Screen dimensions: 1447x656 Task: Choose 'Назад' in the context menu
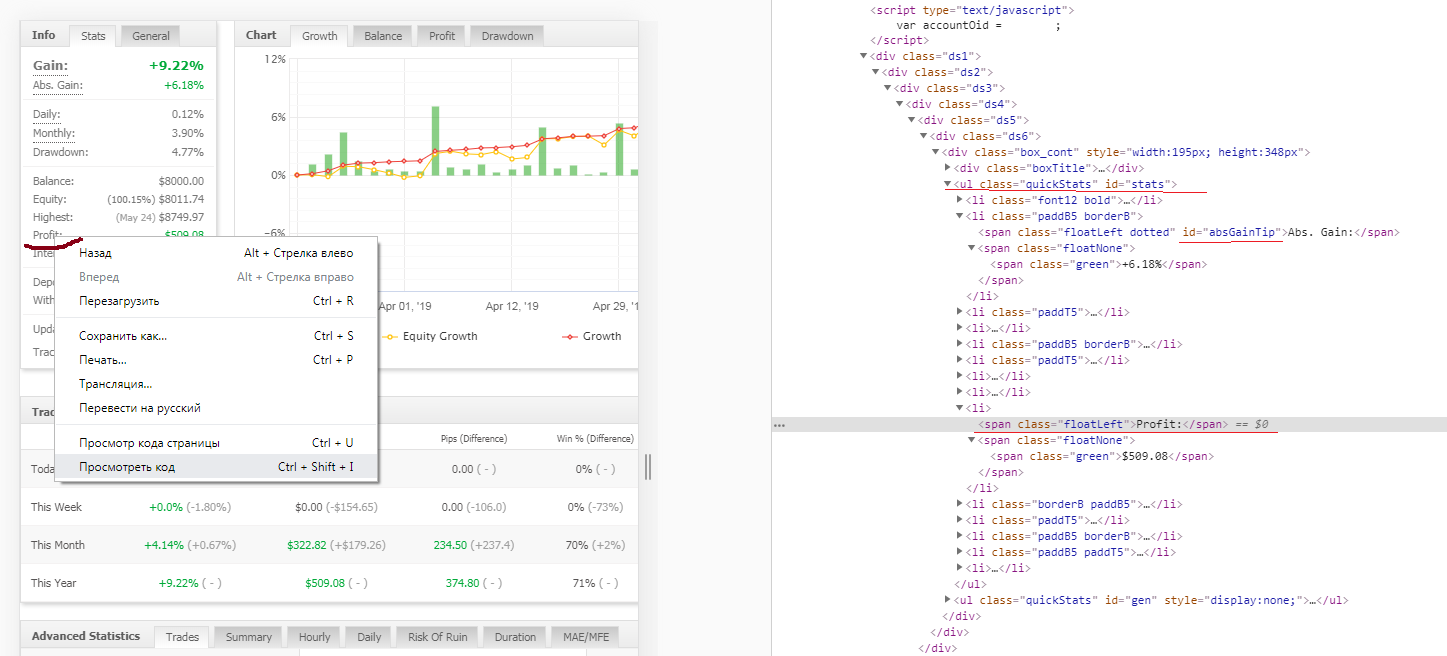click(x=216, y=253)
